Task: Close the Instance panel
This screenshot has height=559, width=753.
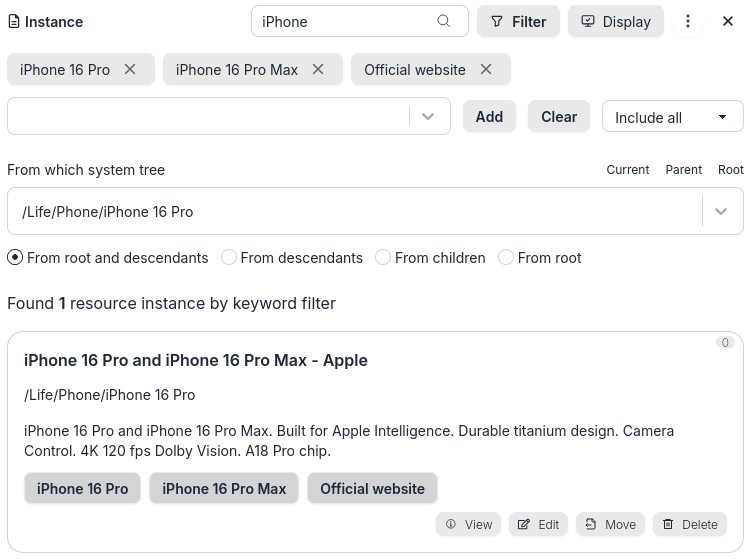Action: pos(728,21)
